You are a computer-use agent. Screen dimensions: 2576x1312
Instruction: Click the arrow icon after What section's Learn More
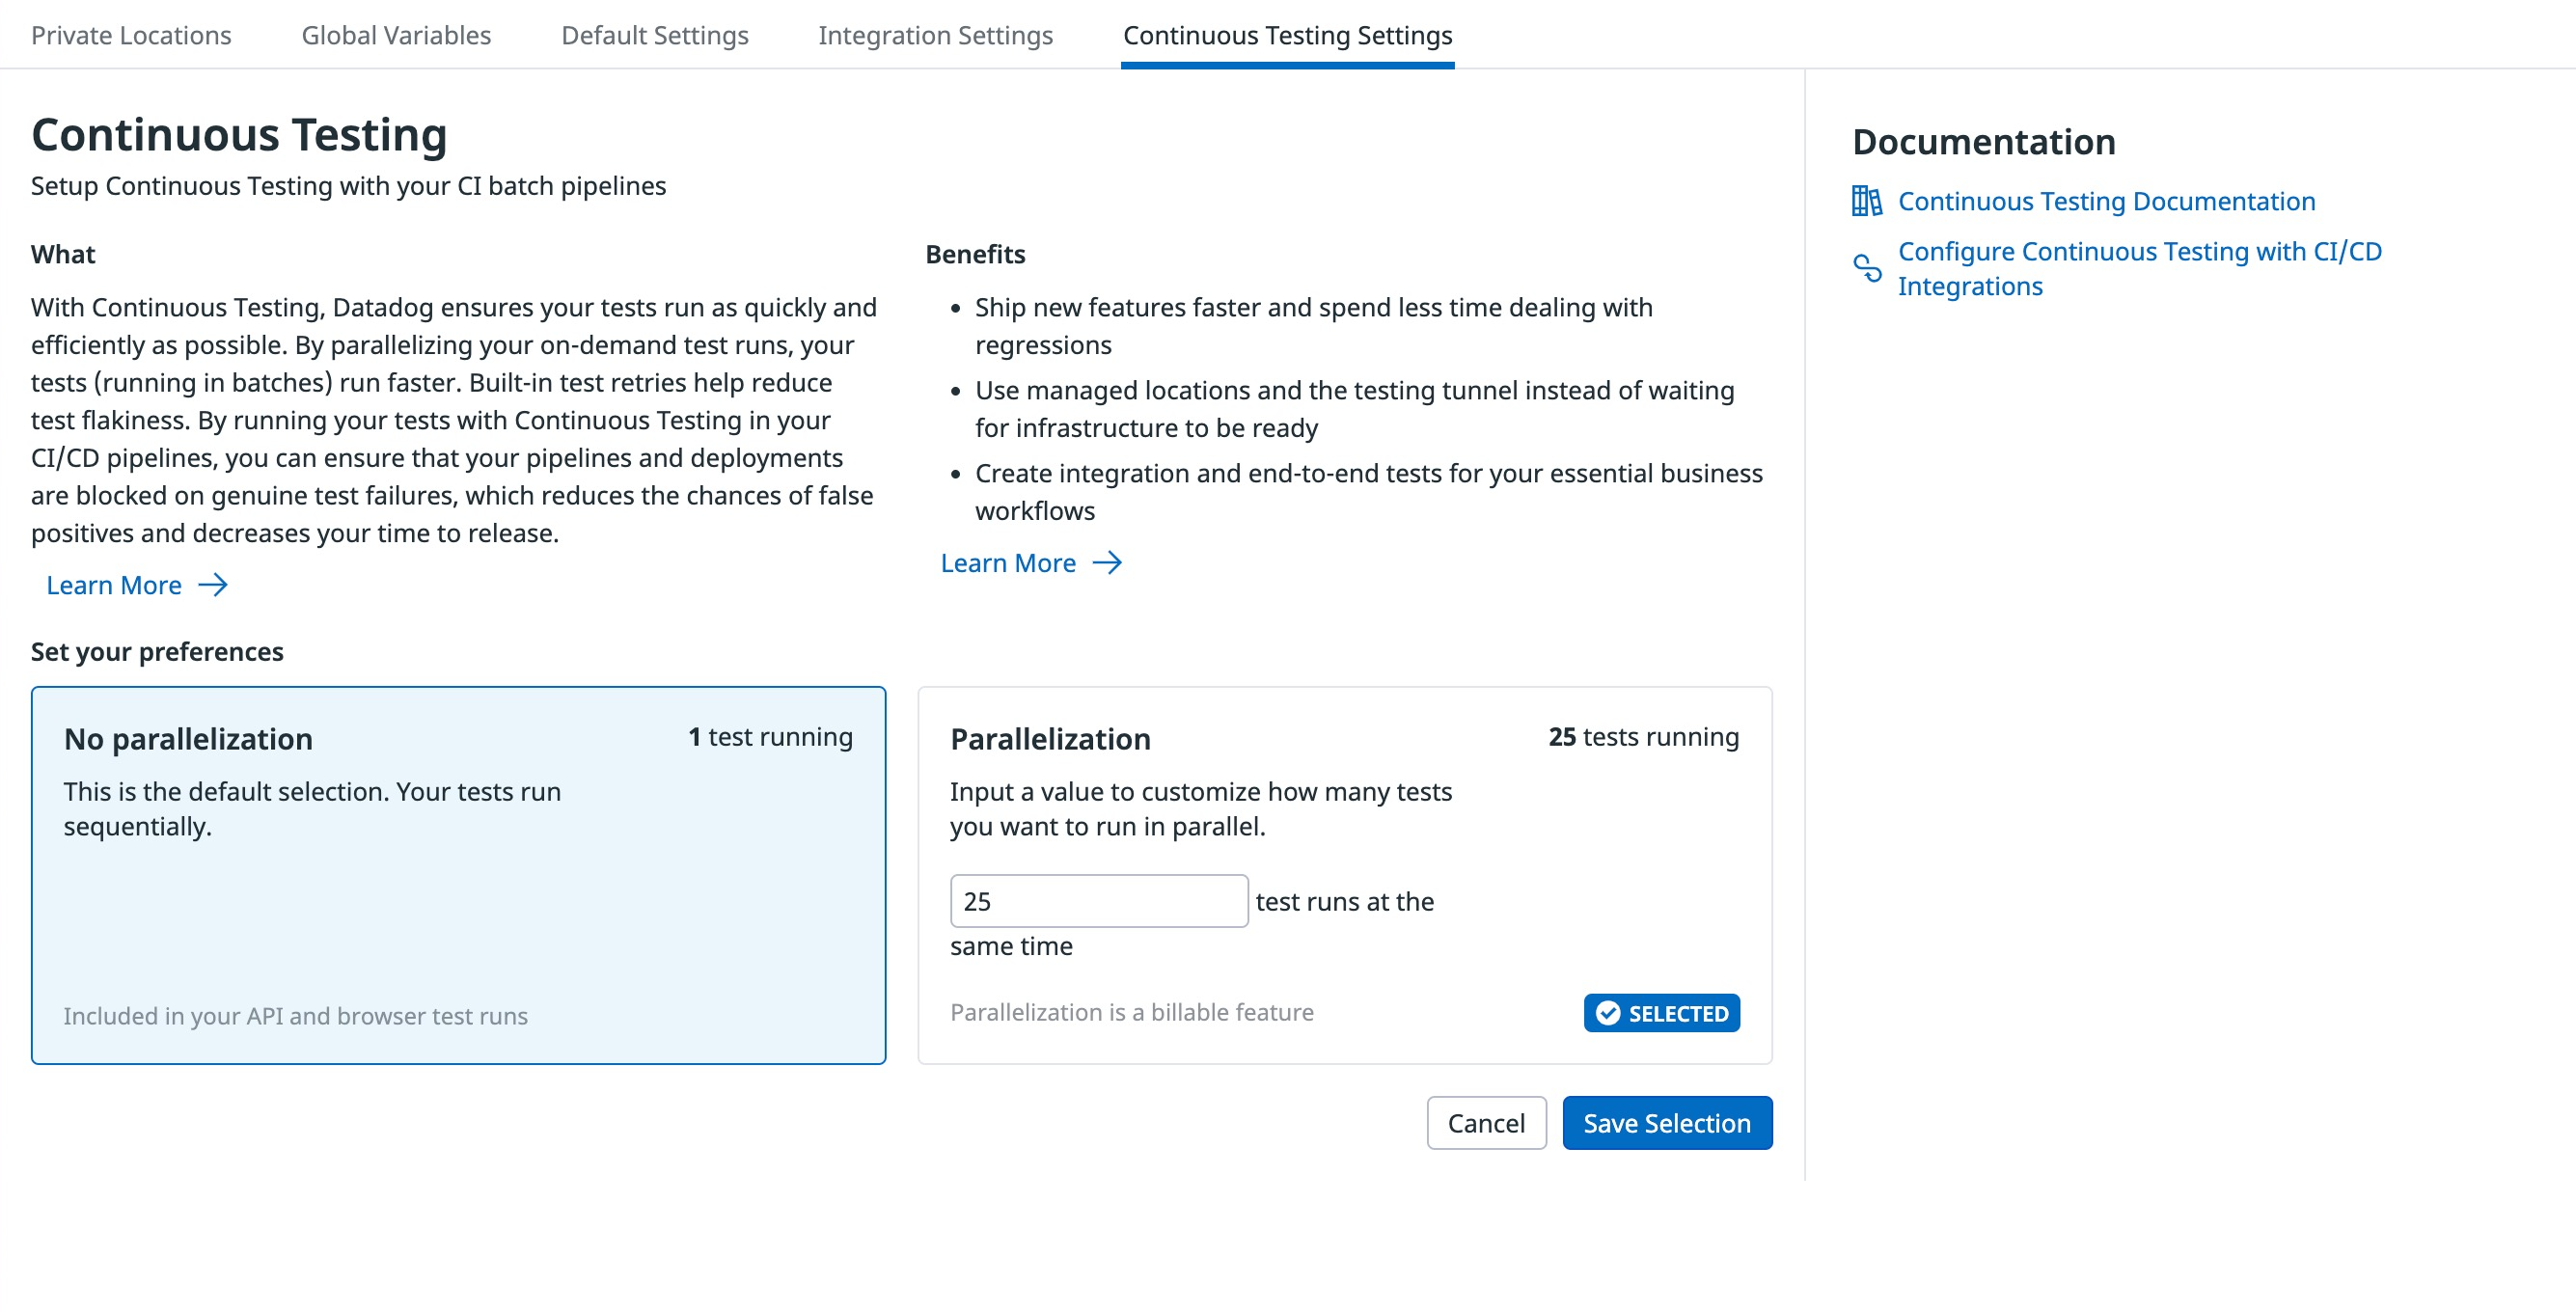point(213,585)
